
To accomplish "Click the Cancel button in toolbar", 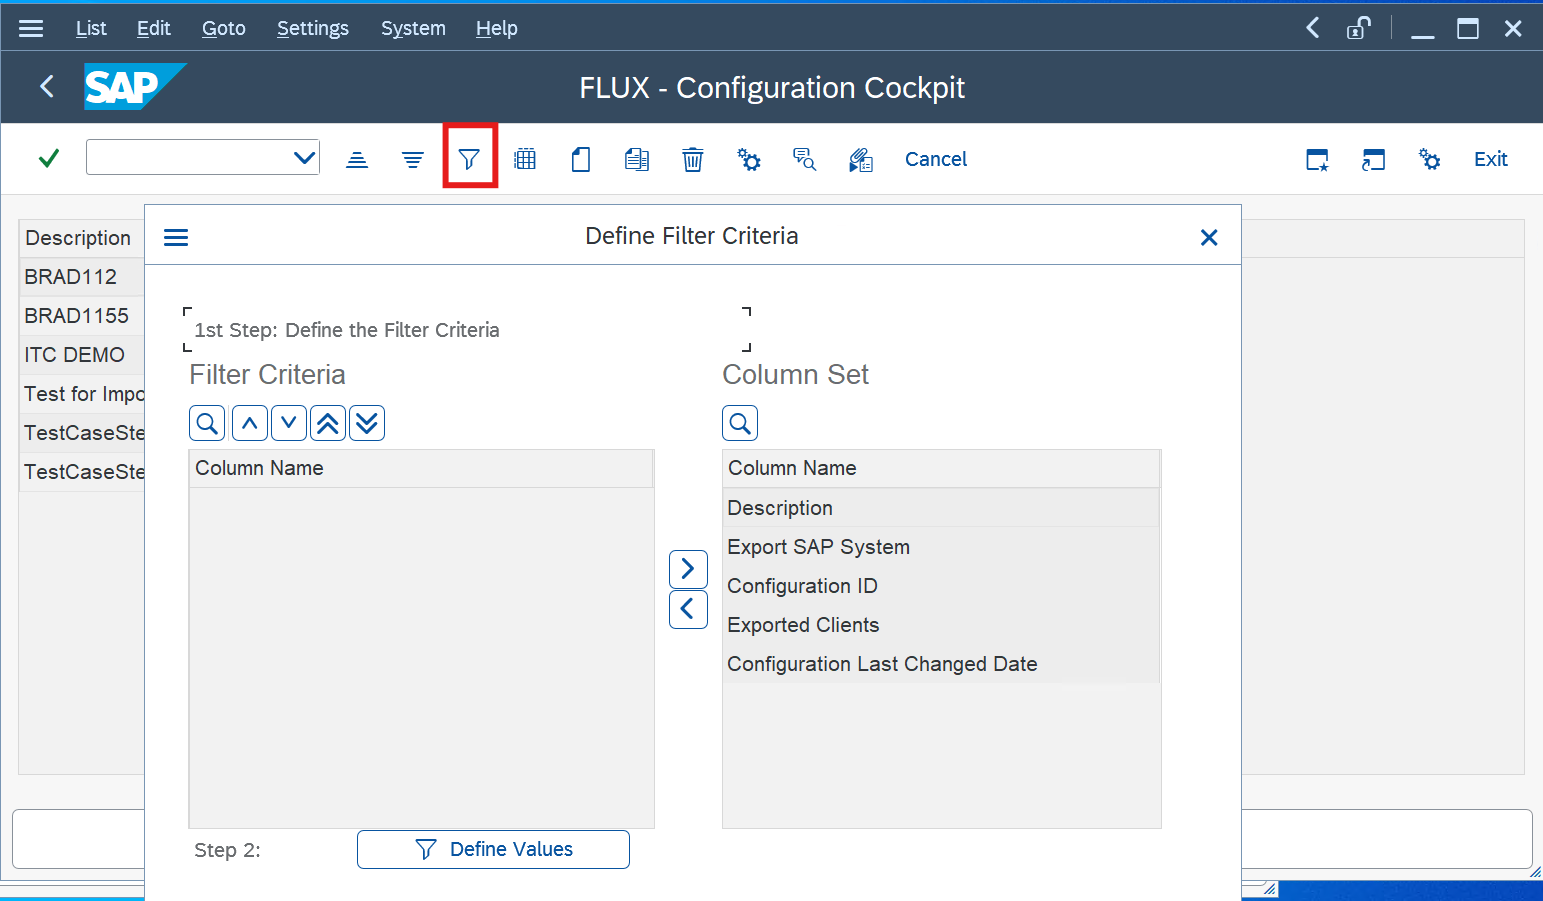I will (935, 159).
